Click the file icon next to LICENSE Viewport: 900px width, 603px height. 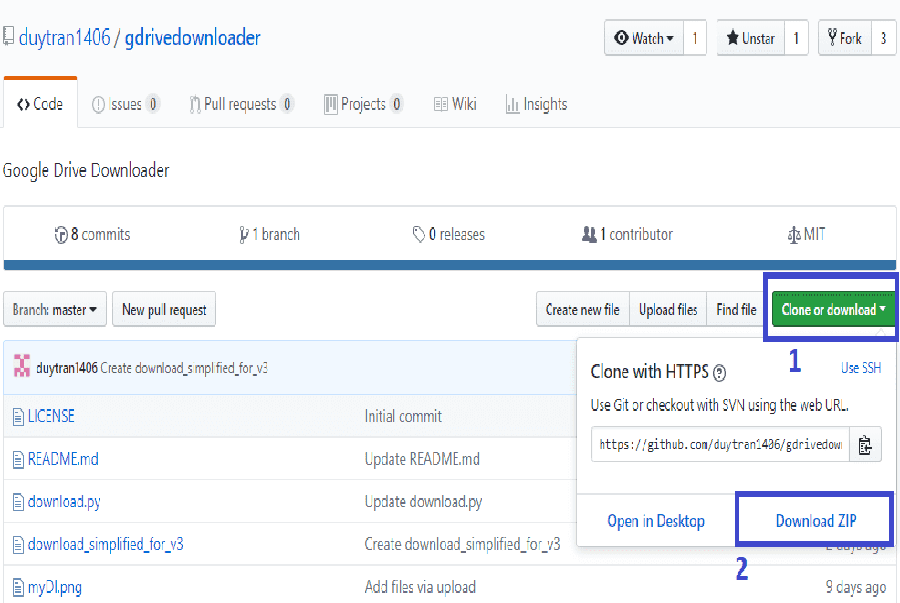pyautogui.click(x=17, y=416)
